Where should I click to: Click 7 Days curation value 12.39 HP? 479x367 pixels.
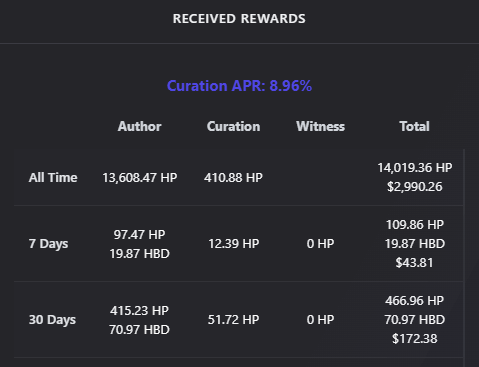pos(233,244)
